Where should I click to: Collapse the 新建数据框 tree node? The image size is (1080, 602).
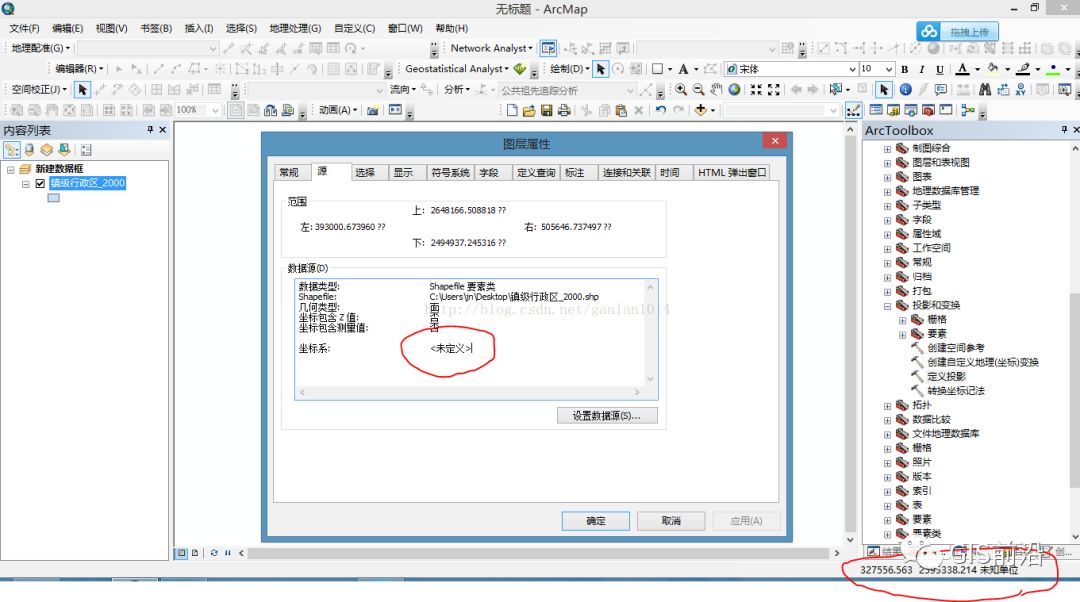10,169
